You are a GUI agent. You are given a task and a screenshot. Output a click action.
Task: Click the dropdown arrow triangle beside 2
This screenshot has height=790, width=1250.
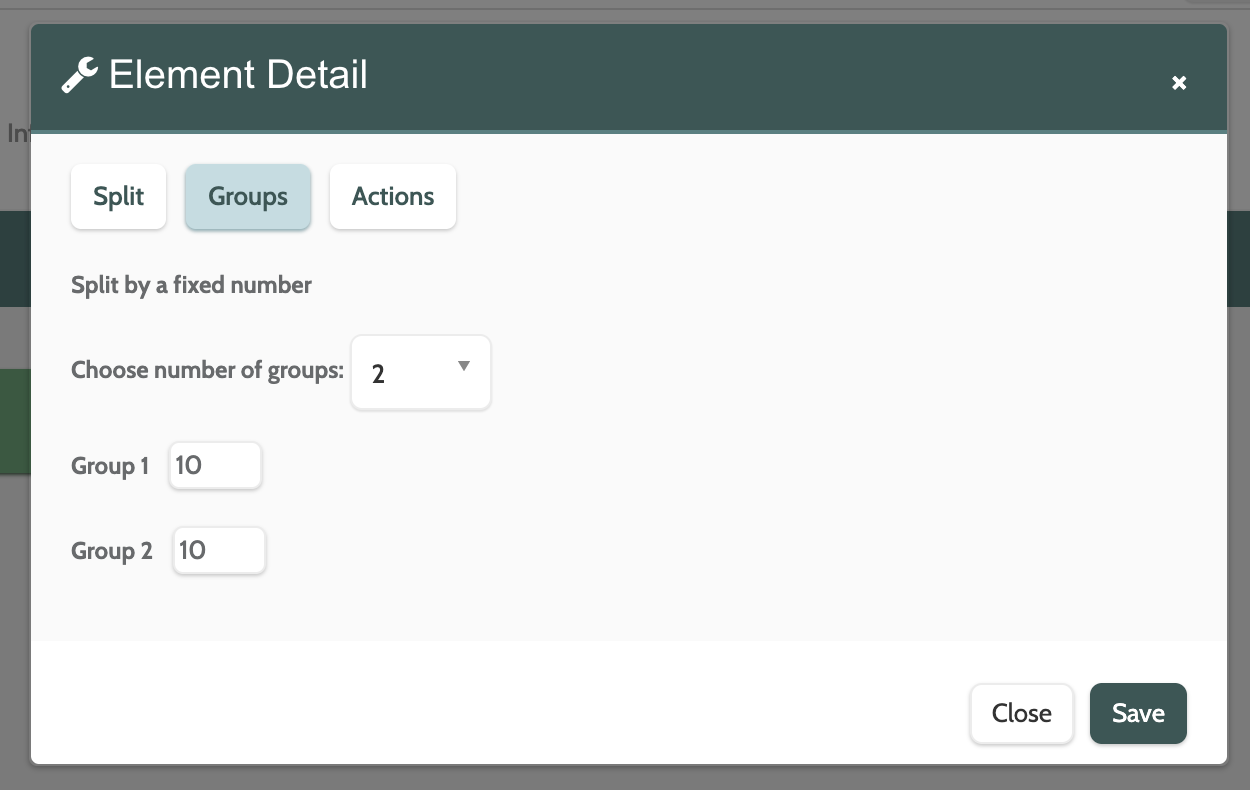464,367
